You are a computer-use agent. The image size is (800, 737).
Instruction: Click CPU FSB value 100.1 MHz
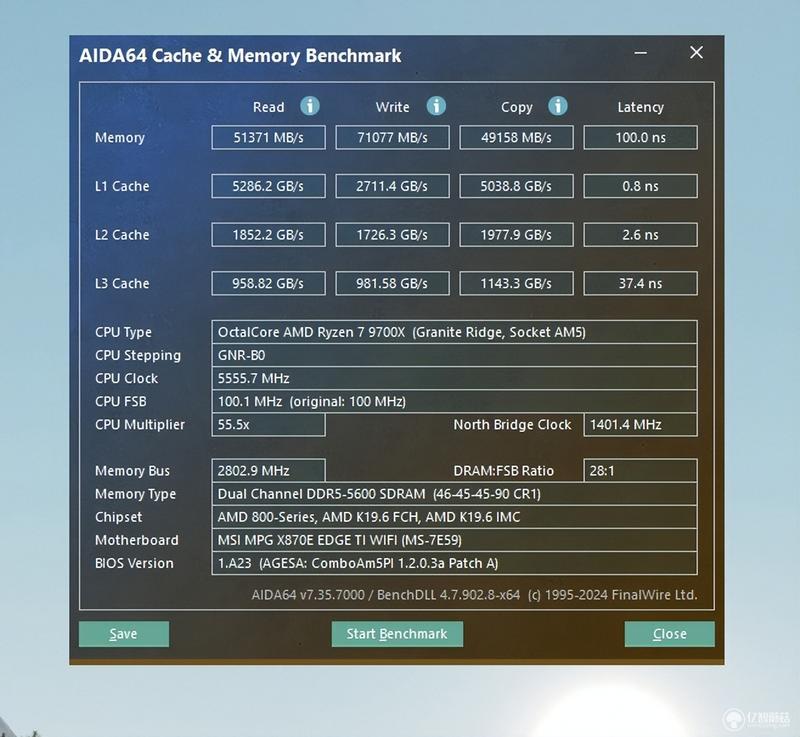[x=454, y=401]
